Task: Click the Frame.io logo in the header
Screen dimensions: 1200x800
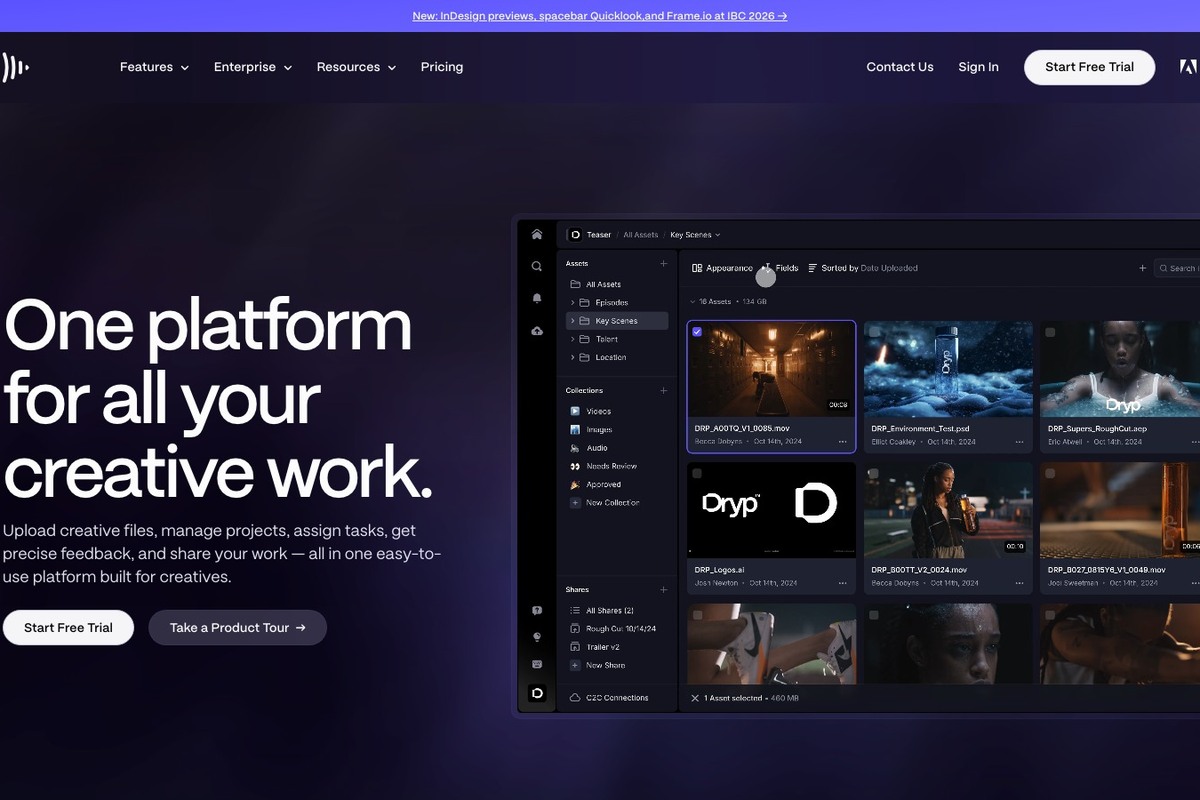Action: click(14, 67)
